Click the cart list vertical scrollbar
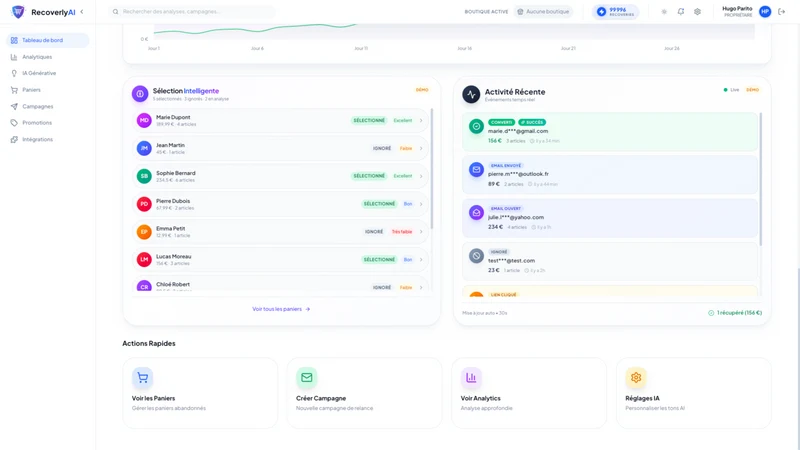800x450 pixels. coord(432,168)
